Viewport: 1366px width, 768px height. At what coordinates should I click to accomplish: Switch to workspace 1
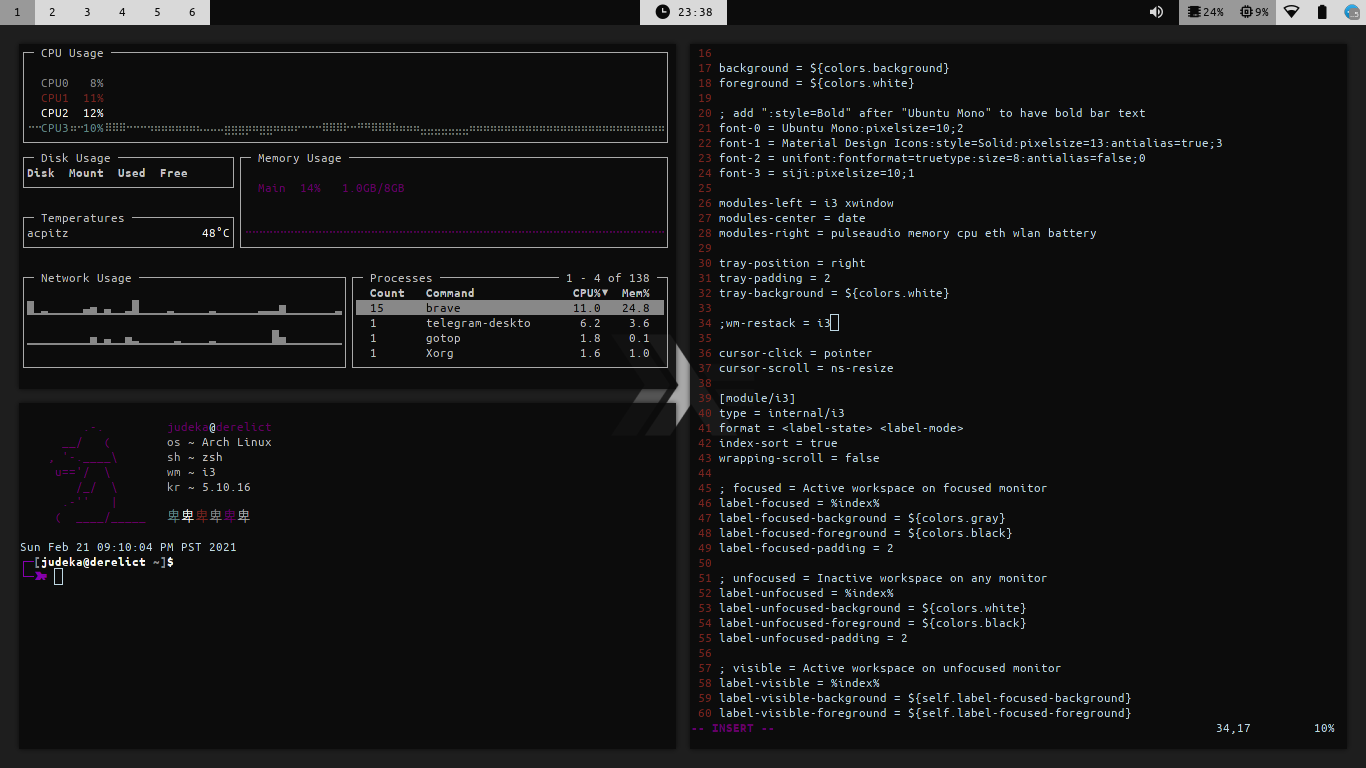pos(17,12)
